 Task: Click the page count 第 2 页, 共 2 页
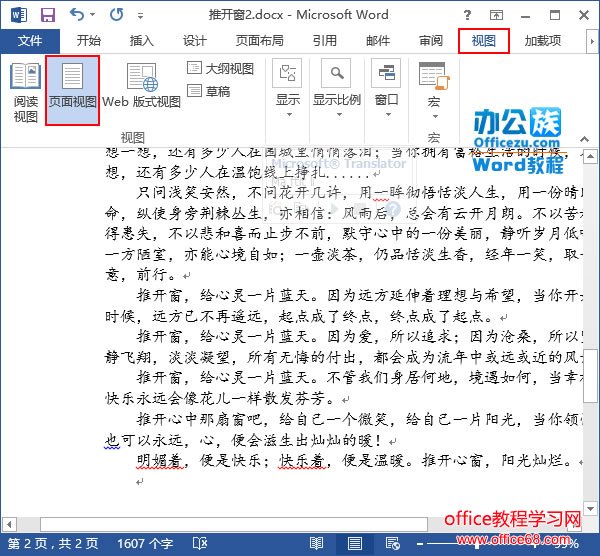(53, 543)
